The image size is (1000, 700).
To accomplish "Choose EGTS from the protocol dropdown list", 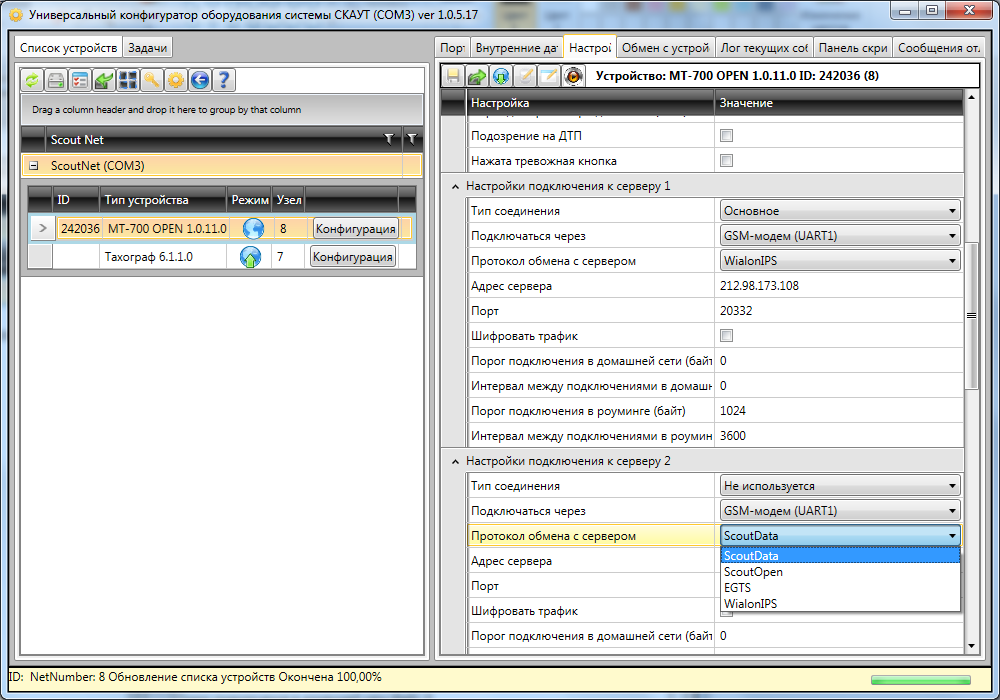I will 737,588.
